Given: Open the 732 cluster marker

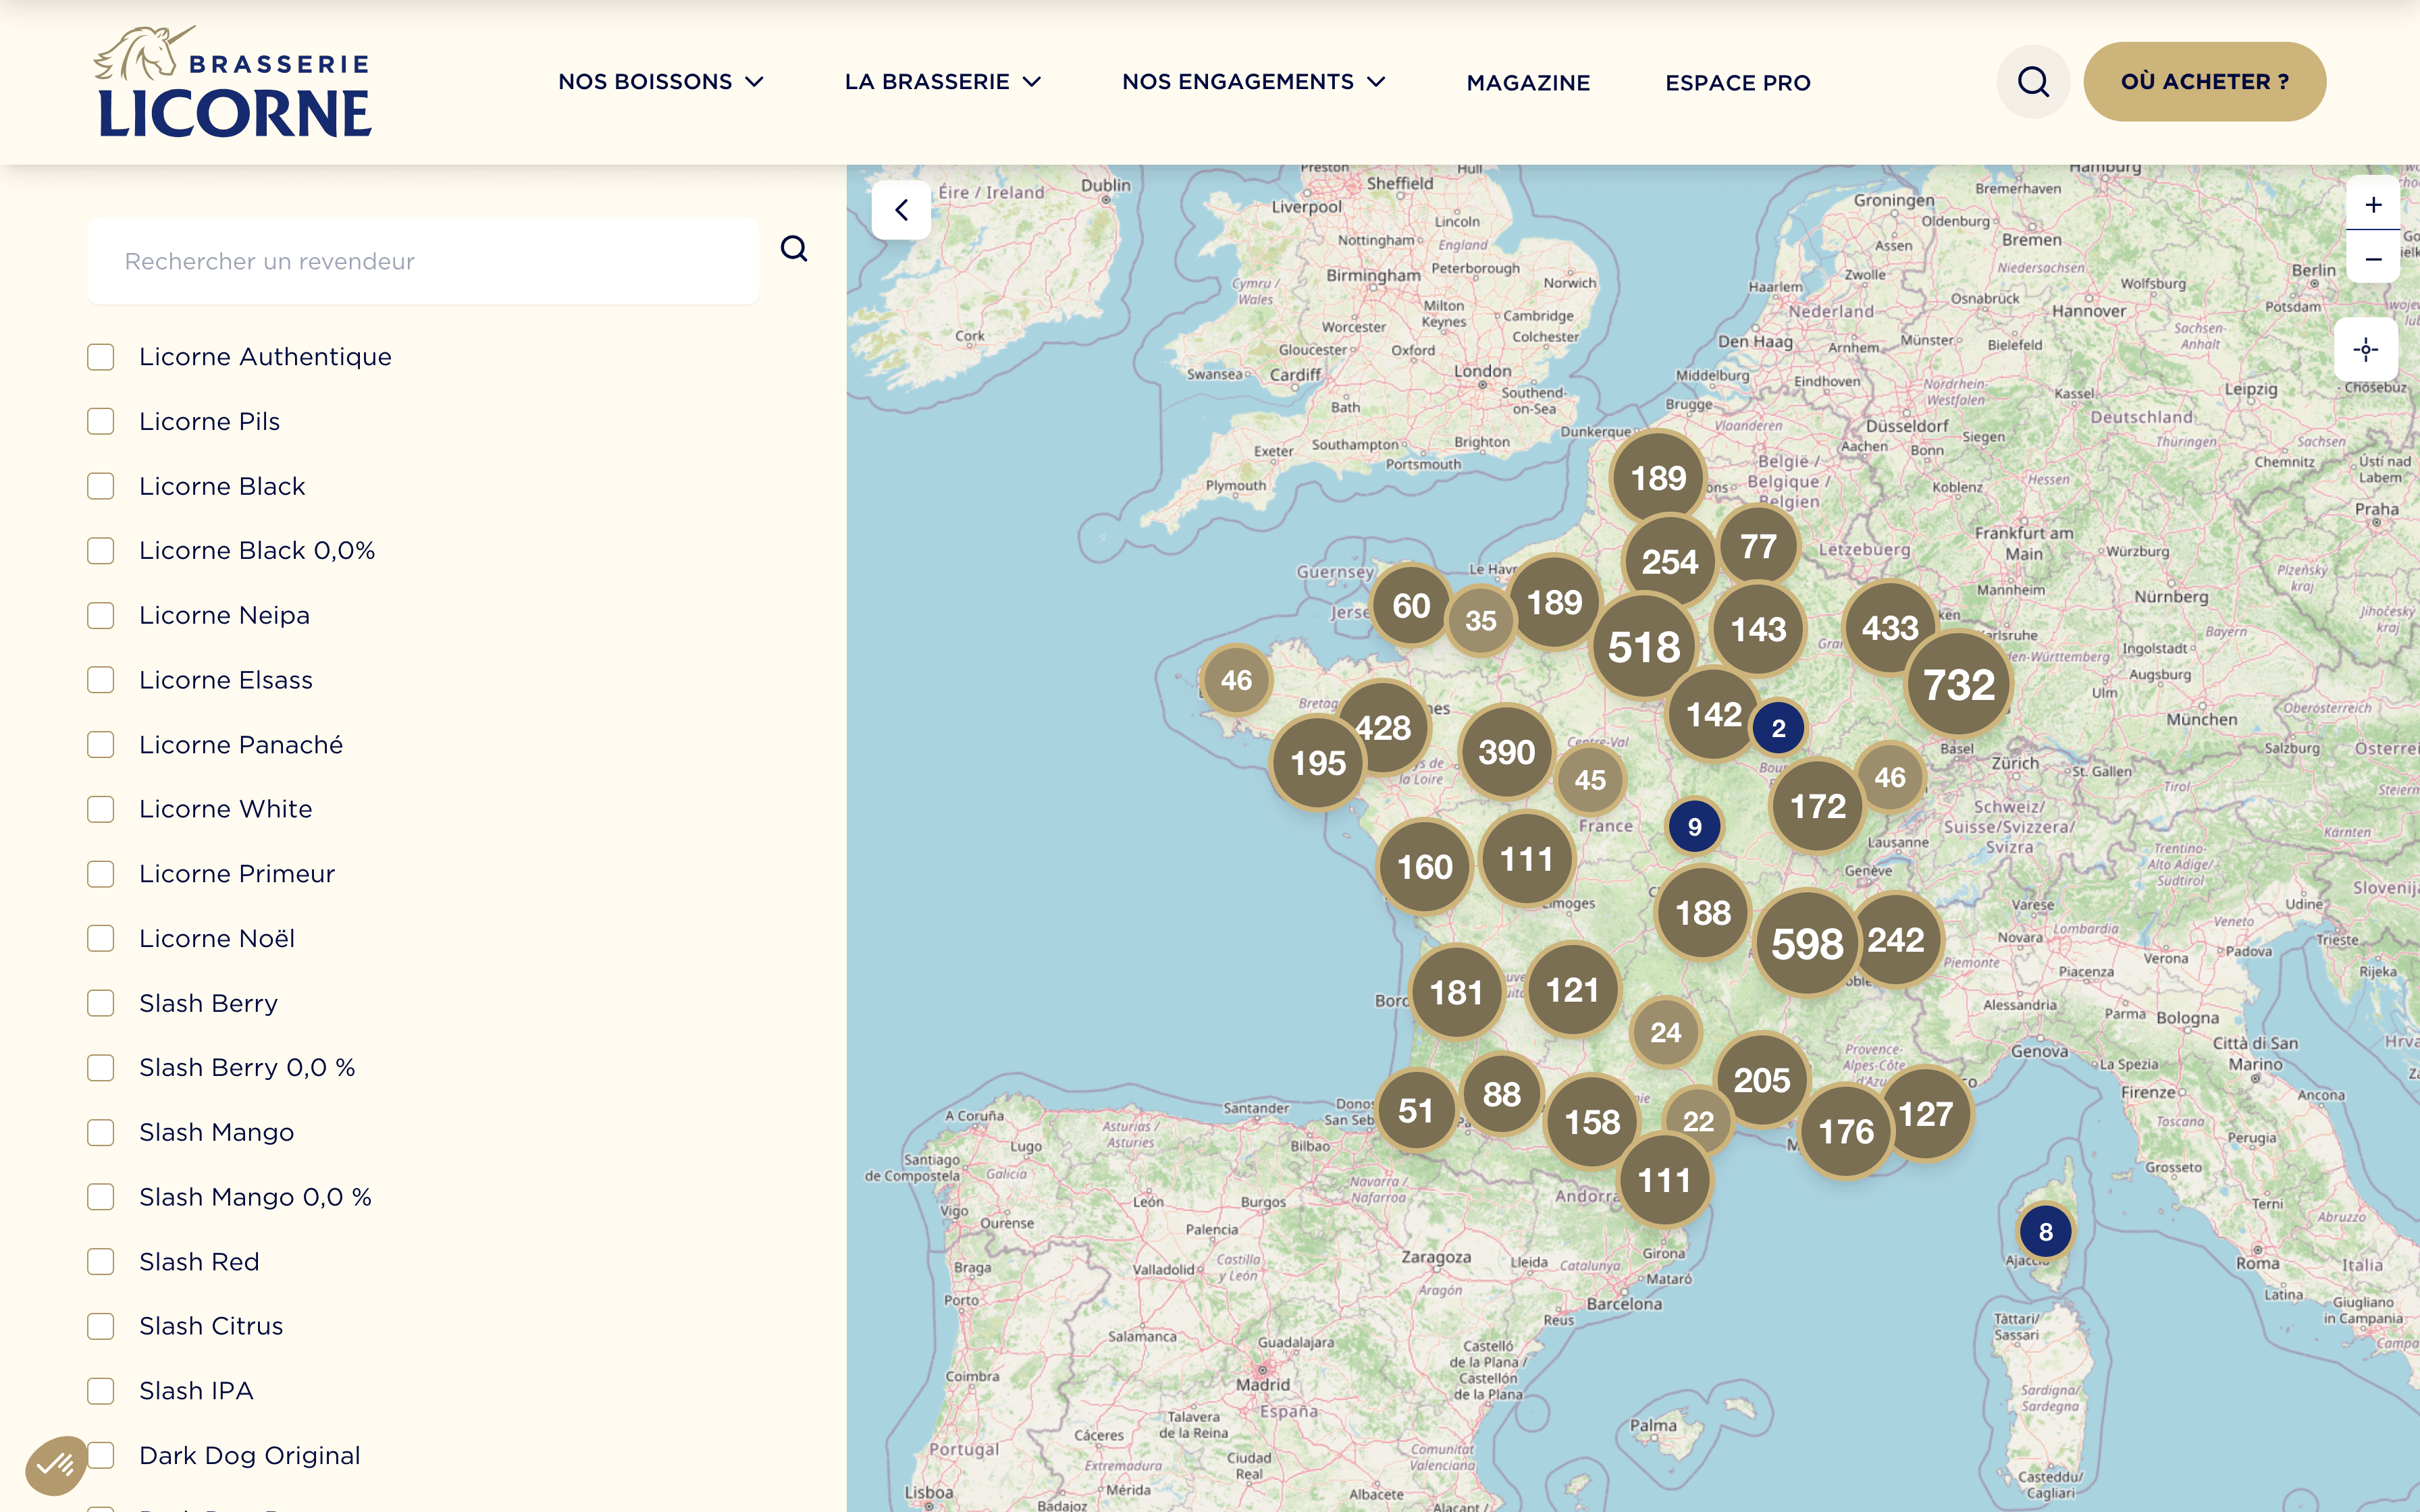Looking at the screenshot, I should point(1958,685).
